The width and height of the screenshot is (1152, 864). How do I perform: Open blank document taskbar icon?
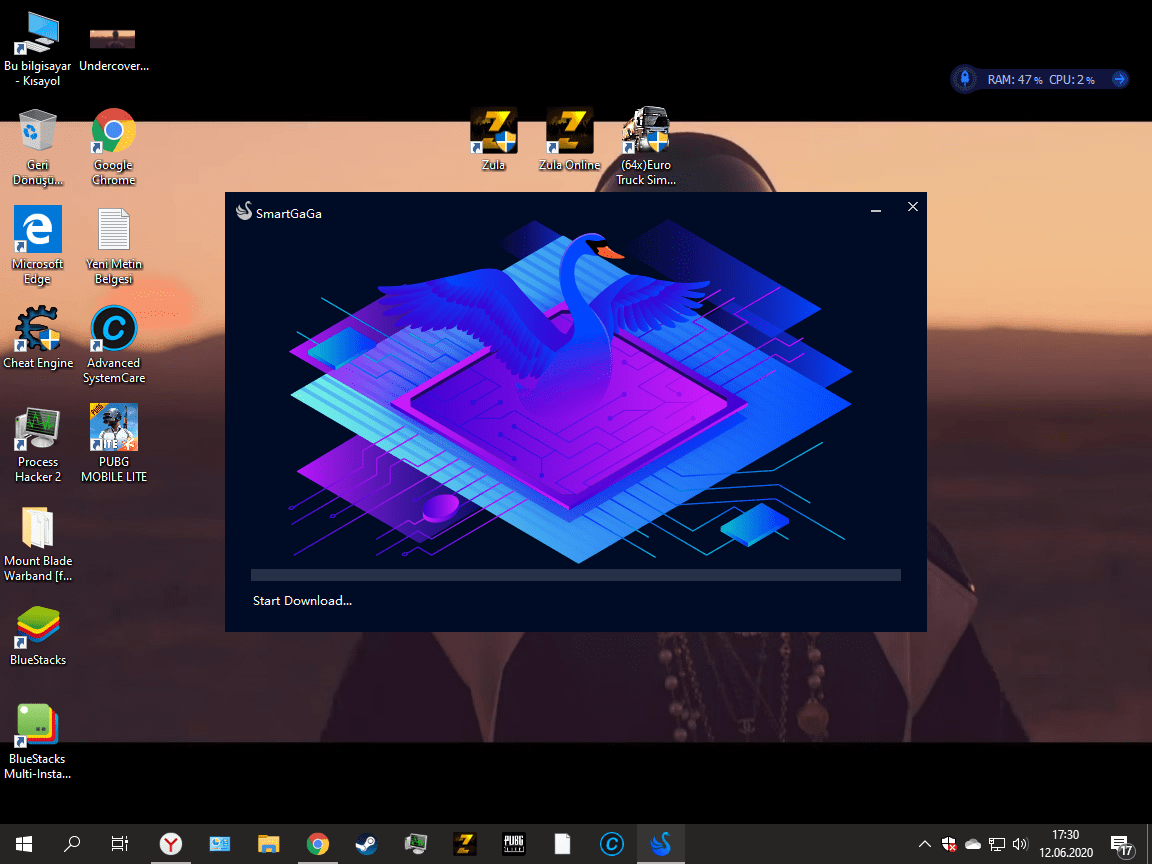[x=563, y=844]
